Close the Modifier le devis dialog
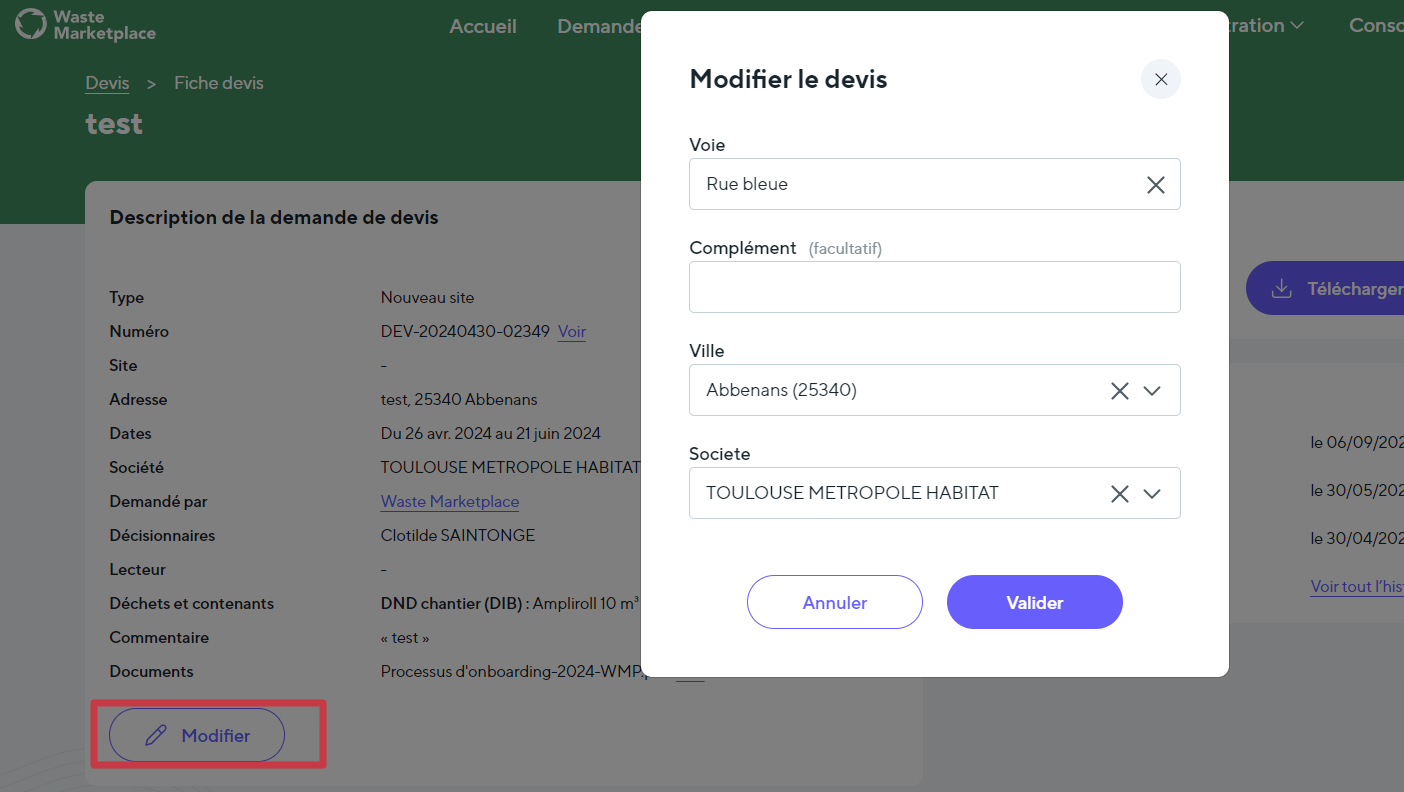The height and width of the screenshot is (792, 1404). [1160, 80]
